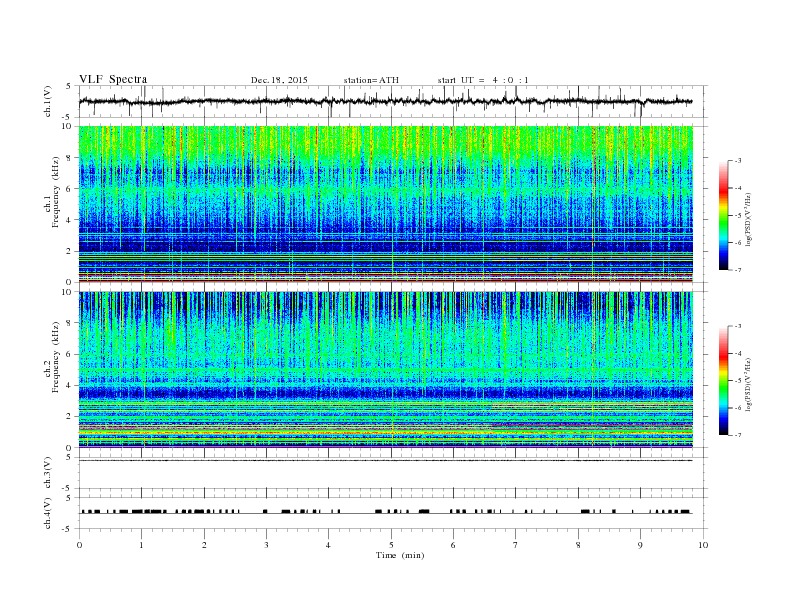
Task: Click inside the ch.1 spectrogram panel
Action: pos(385,204)
